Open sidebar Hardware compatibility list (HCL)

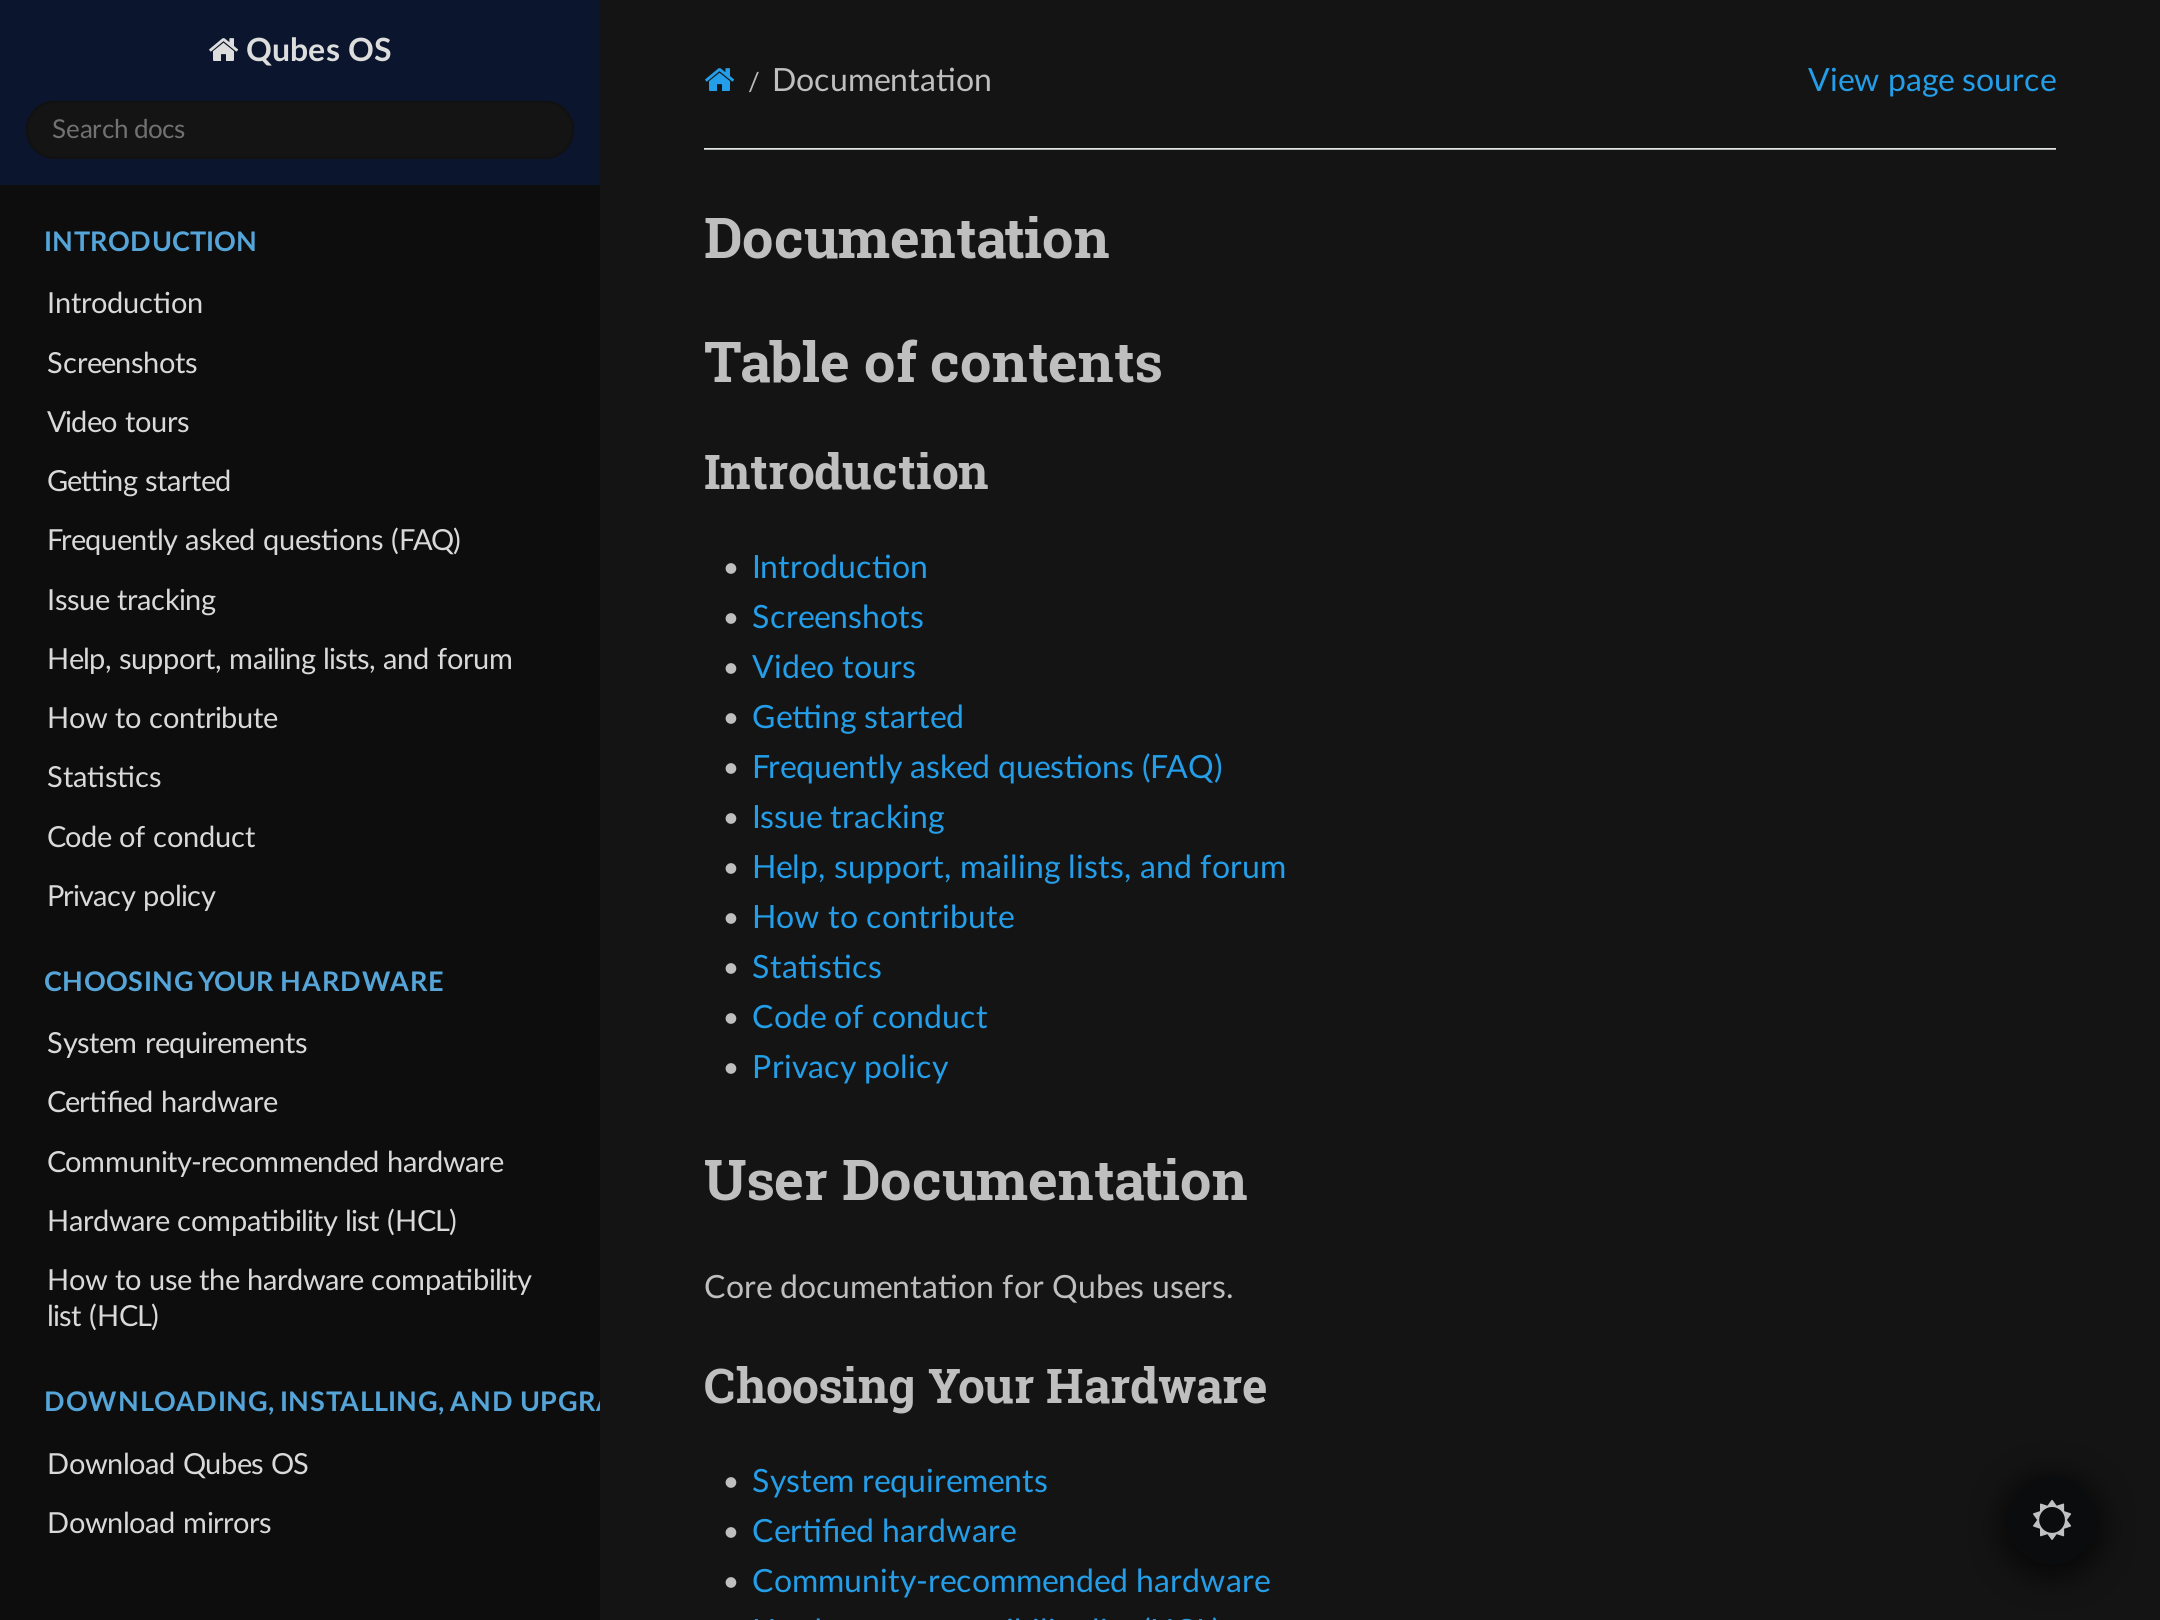(252, 1221)
